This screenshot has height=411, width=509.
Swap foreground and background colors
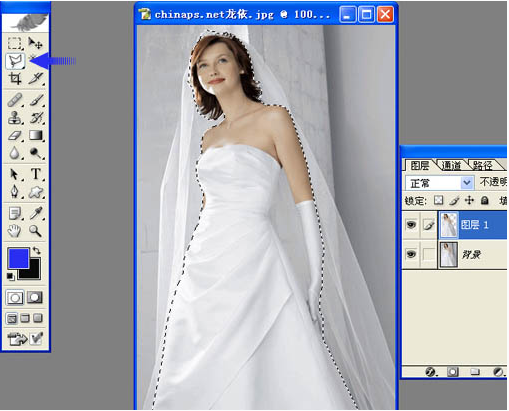[36, 250]
